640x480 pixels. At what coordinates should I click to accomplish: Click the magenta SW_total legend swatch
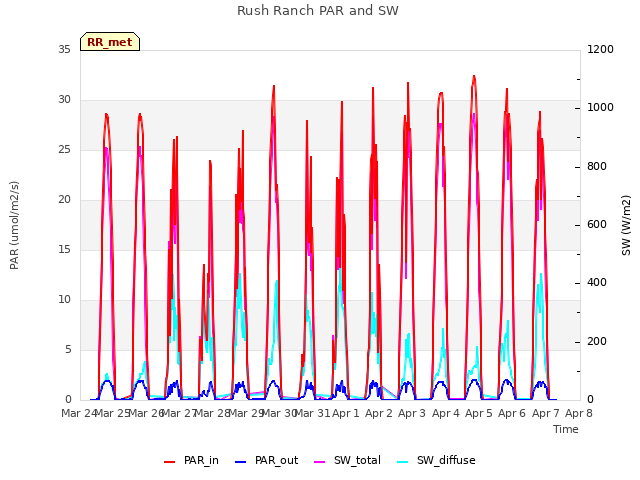[319, 462]
